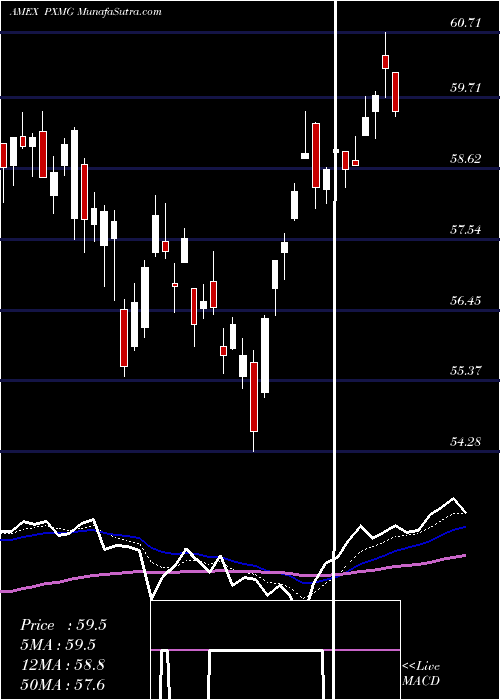Viewport: 500px width, 700px height.
Task: Click the 12MA : 58.8 readout
Action: [62, 665]
